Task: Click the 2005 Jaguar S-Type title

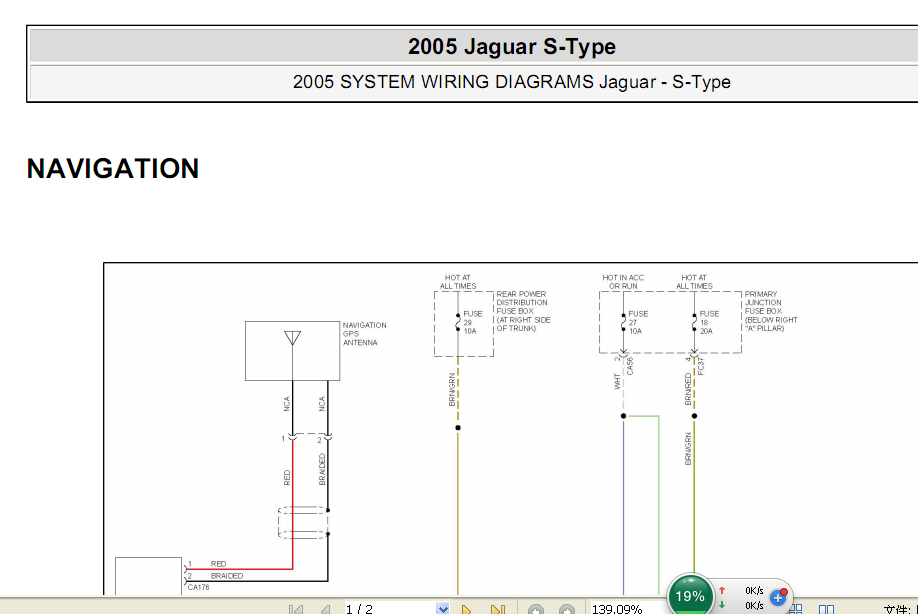Action: [512, 46]
